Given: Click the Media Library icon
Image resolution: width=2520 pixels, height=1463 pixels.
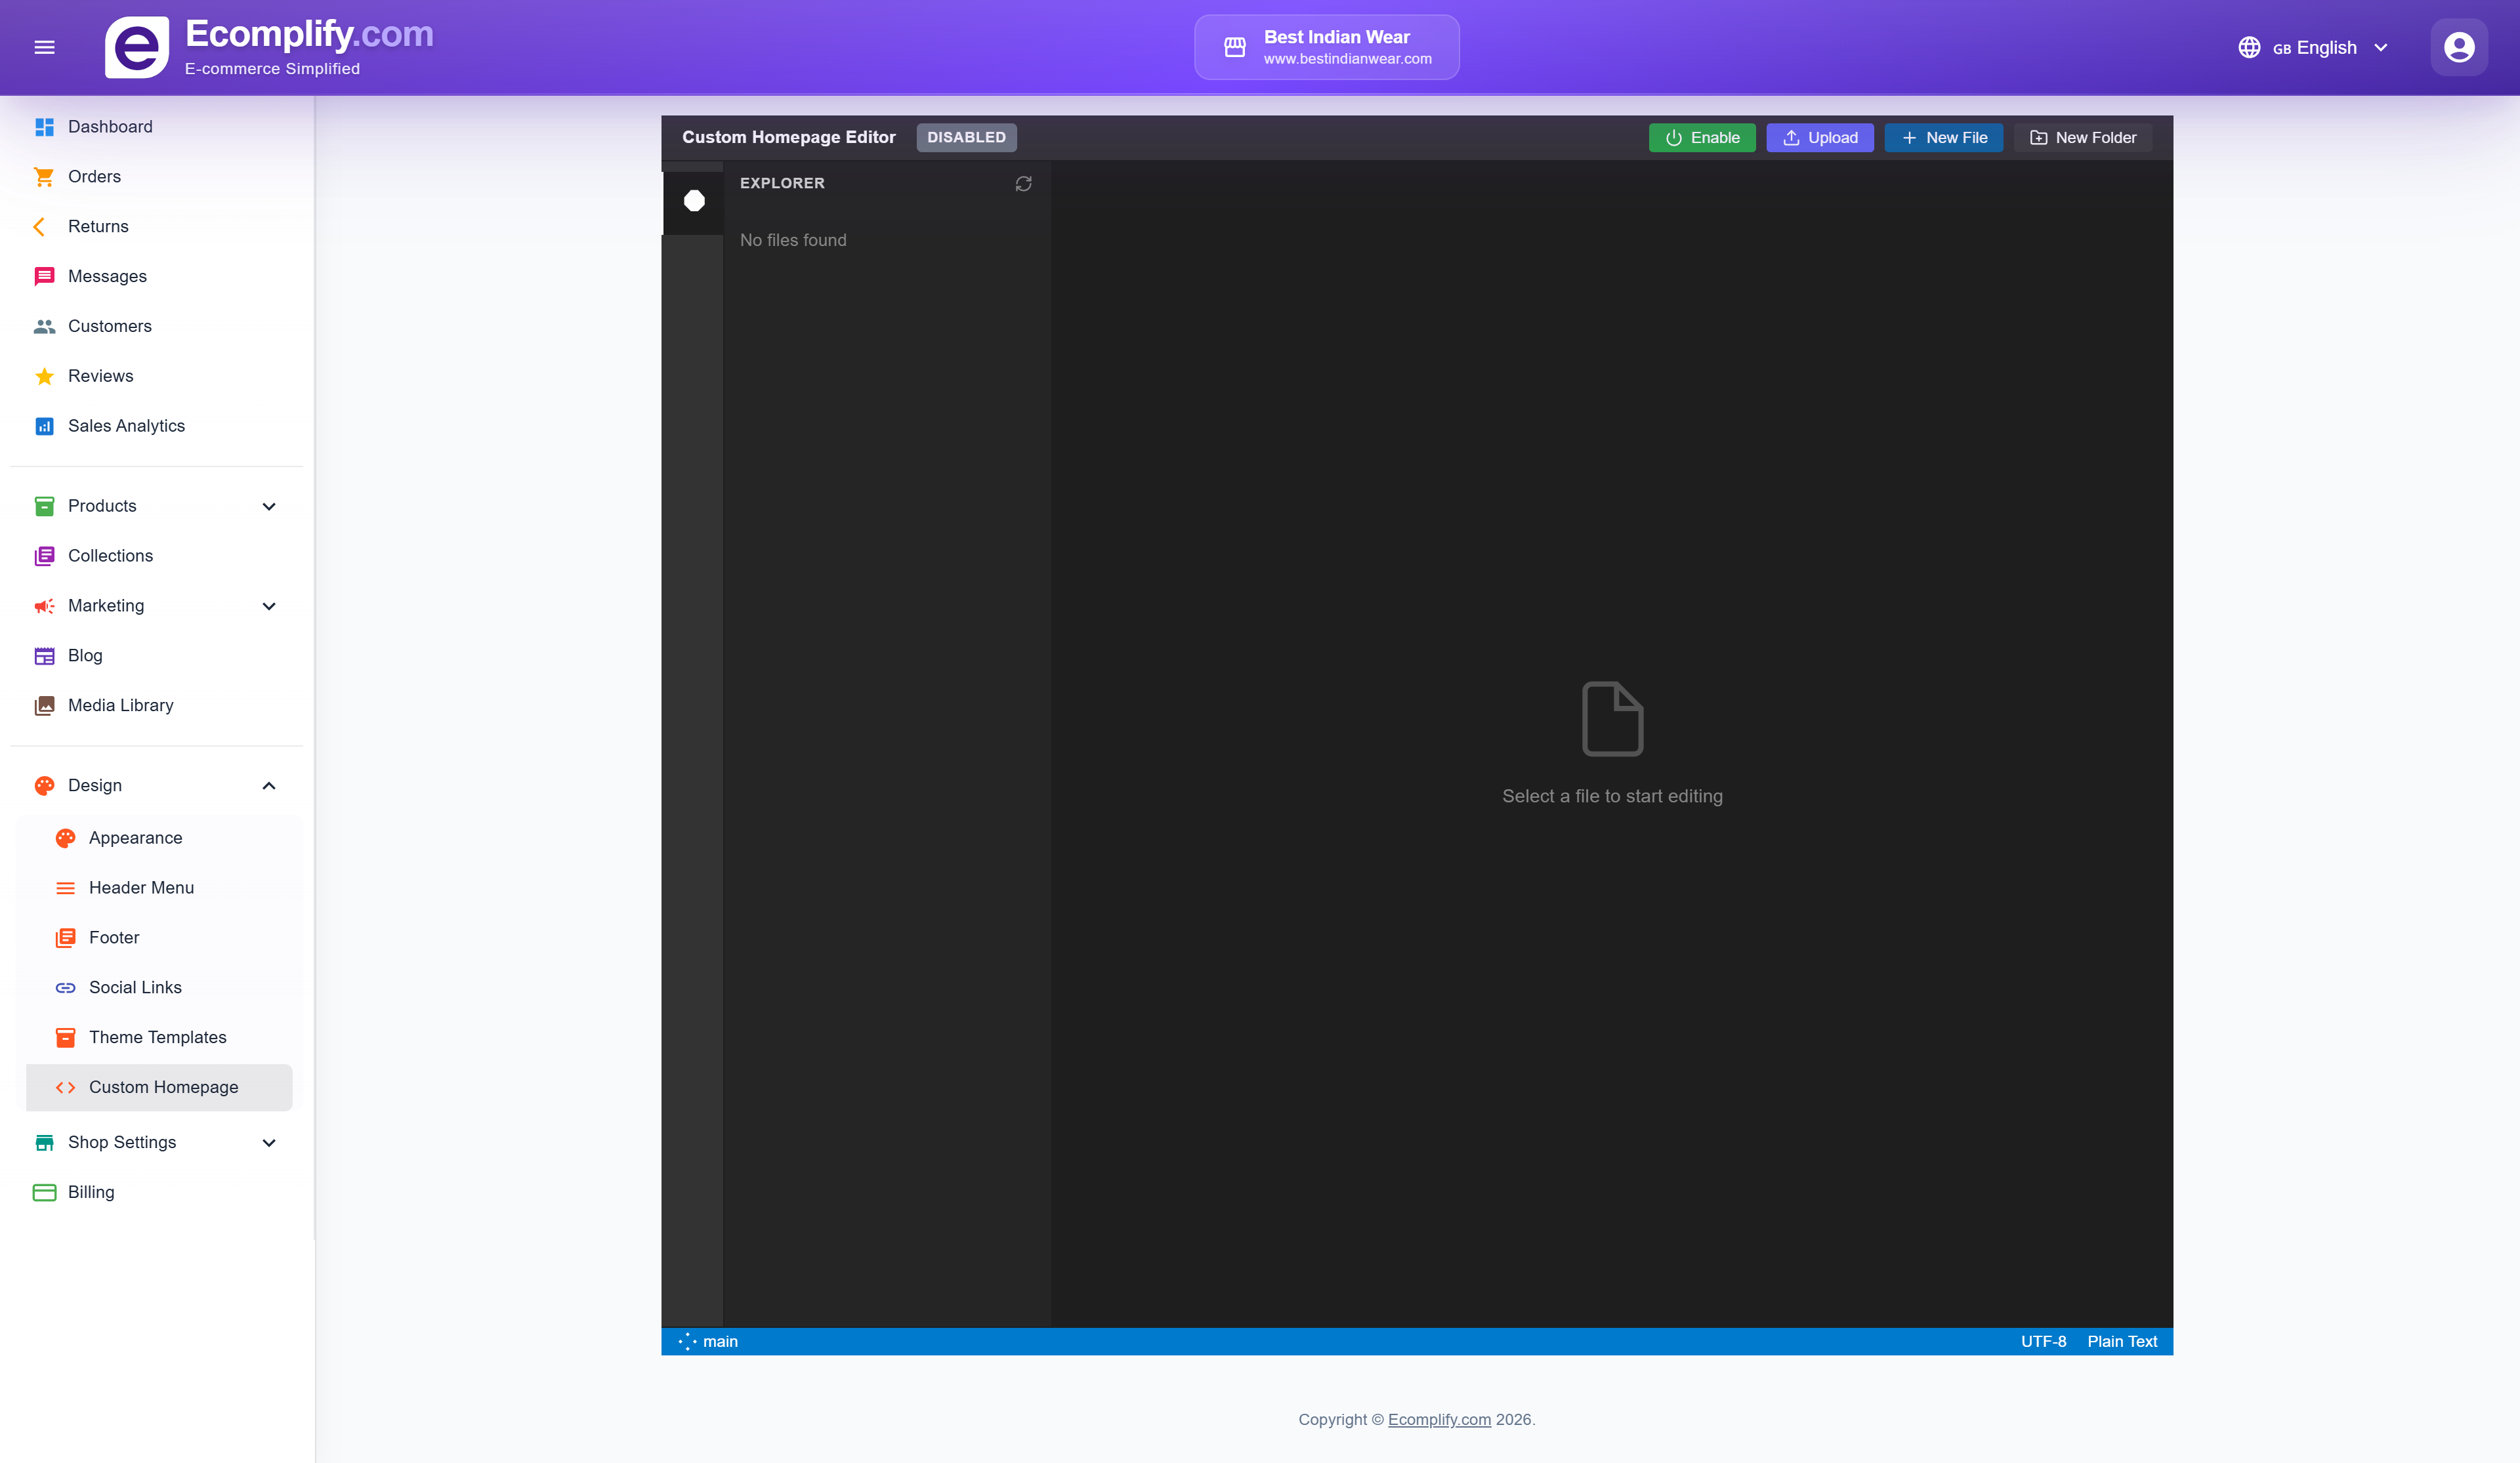Looking at the screenshot, I should (44, 705).
